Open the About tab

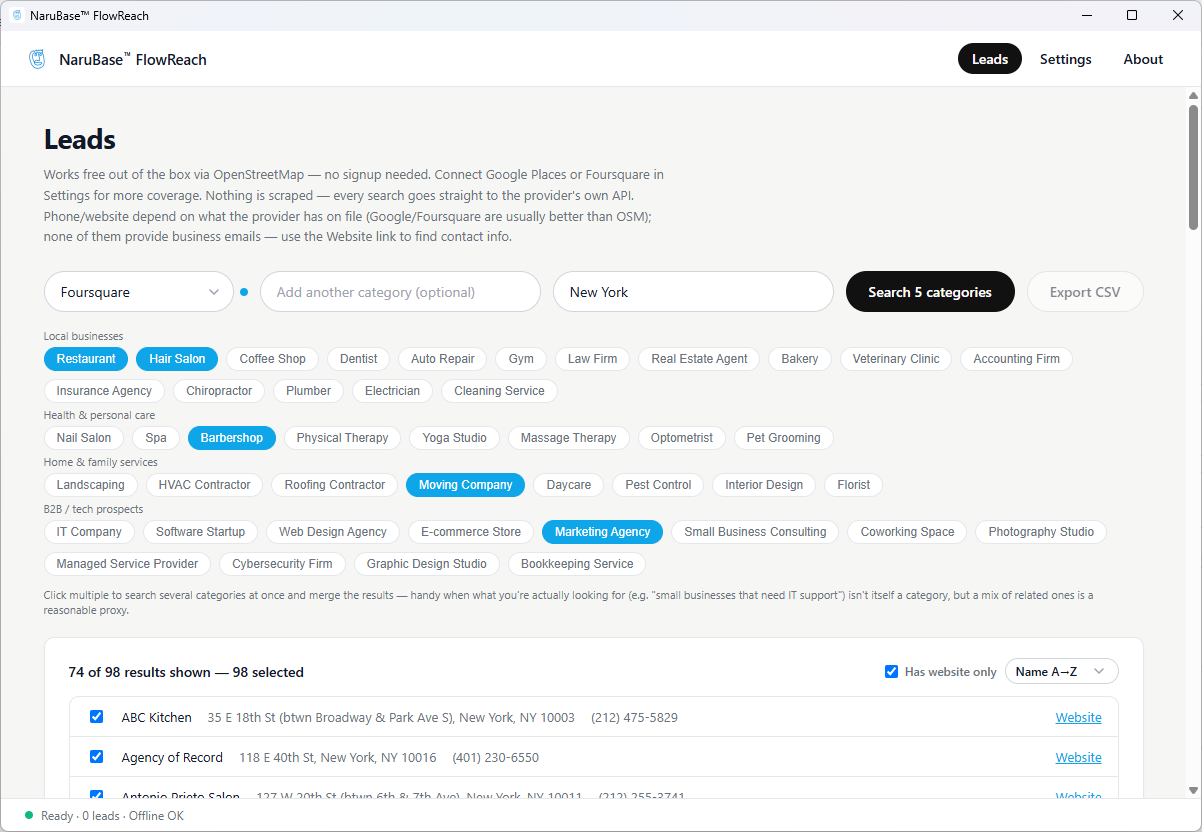(1143, 59)
